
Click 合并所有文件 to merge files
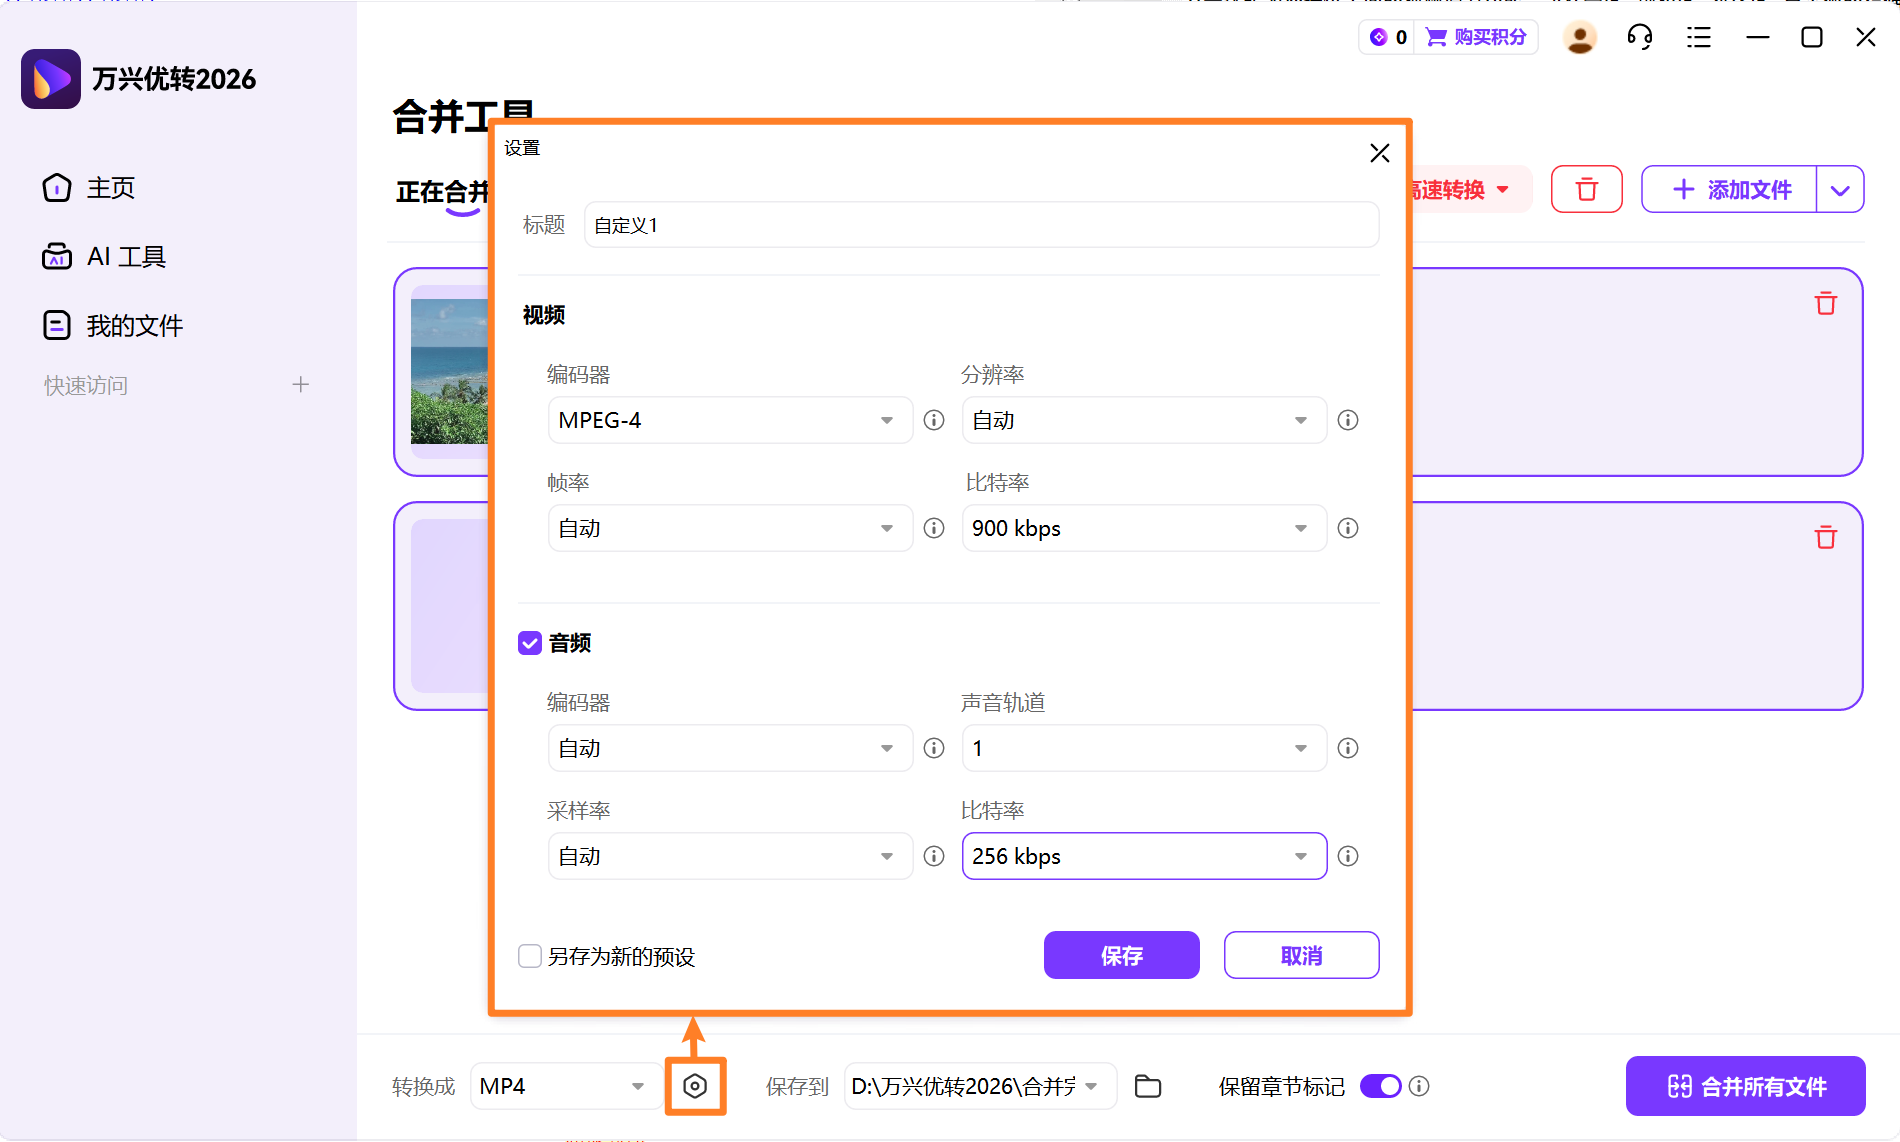[1744, 1086]
